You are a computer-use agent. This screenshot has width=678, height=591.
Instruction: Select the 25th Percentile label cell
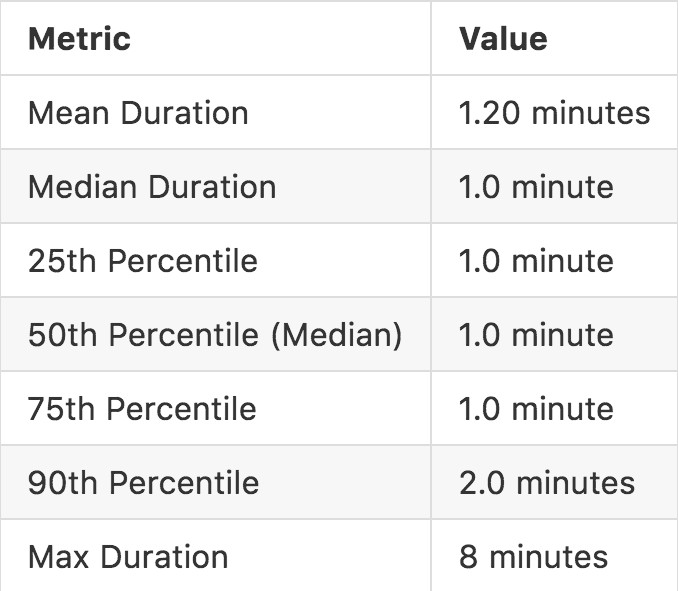143,261
